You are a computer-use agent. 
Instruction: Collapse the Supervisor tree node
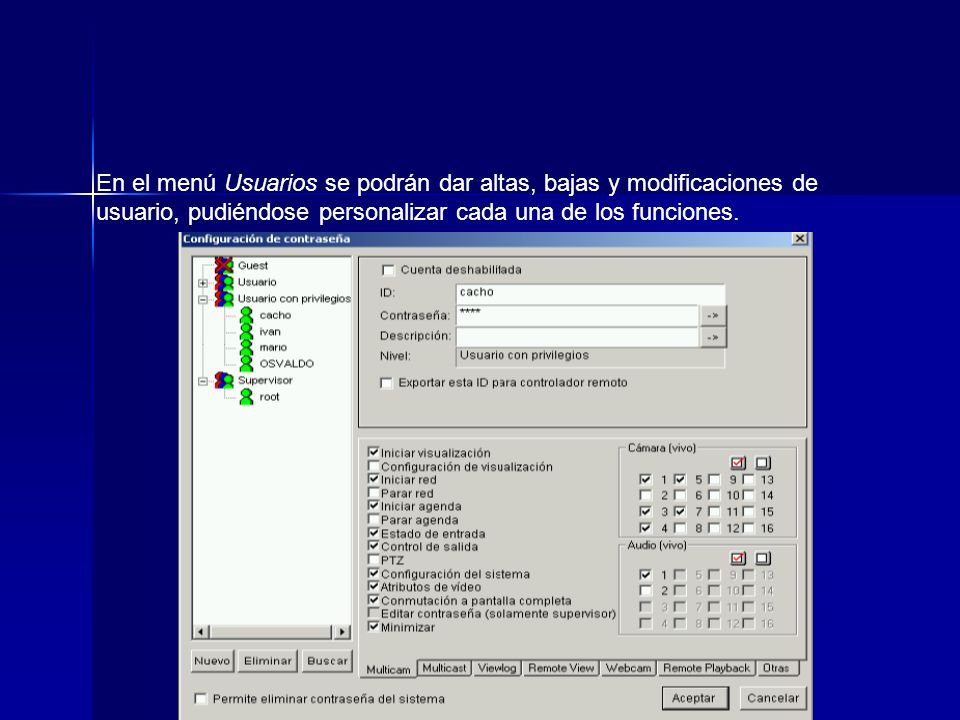[203, 381]
